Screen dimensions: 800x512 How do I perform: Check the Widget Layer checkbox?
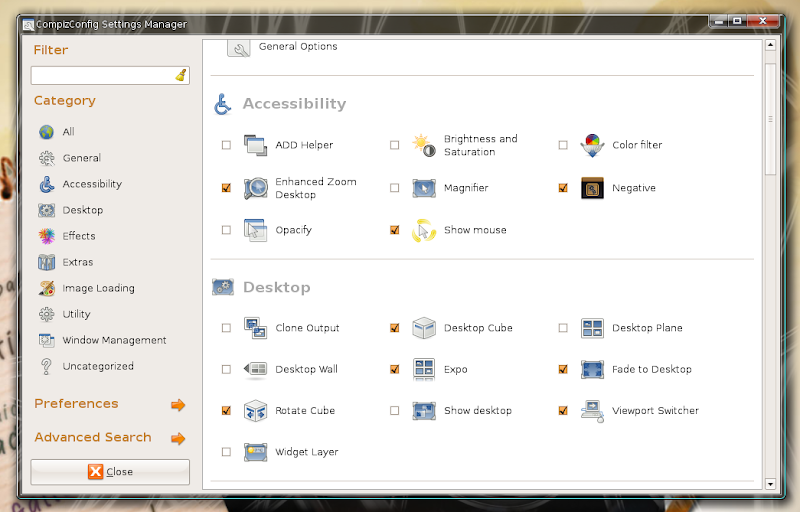point(226,452)
